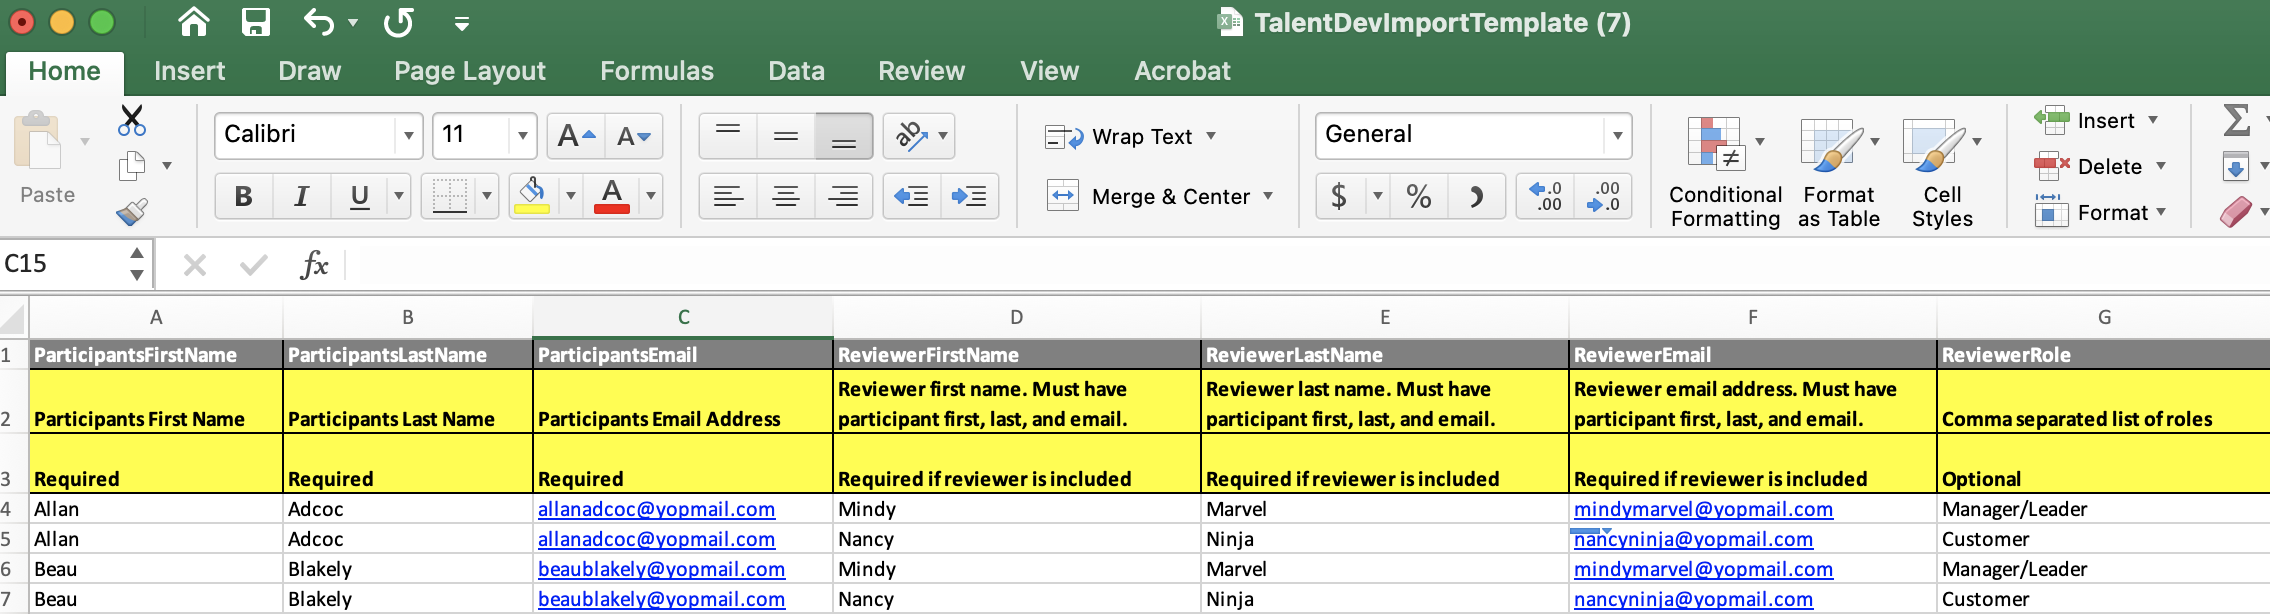The image size is (2270, 614).
Task: Undo the last action
Action: 319,22
